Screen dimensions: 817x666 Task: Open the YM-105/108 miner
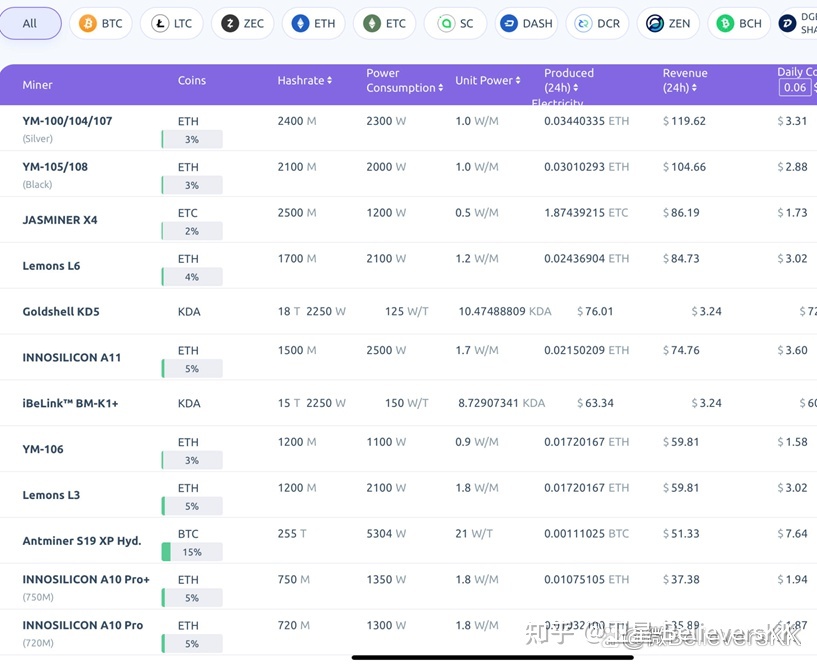pyautogui.click(x=55, y=167)
